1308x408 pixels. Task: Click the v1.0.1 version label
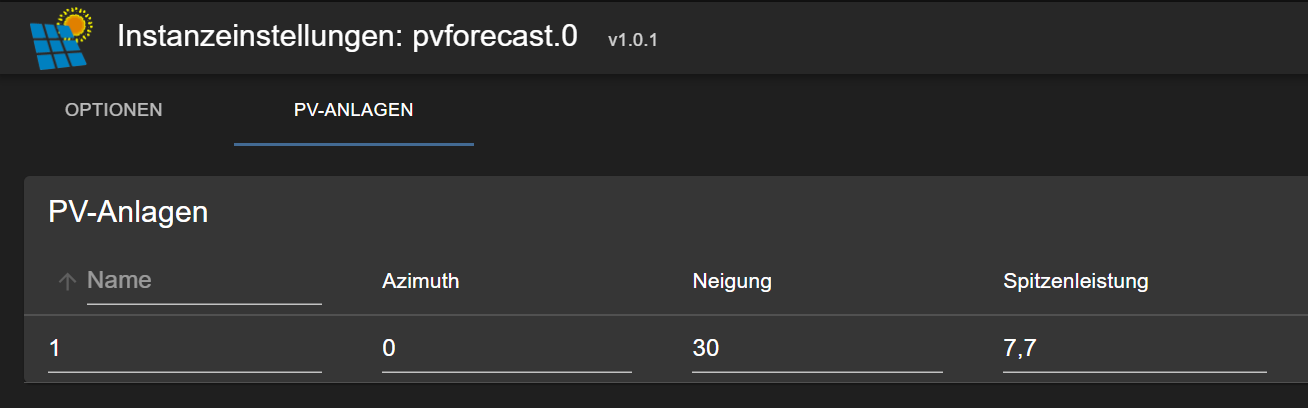(x=633, y=40)
